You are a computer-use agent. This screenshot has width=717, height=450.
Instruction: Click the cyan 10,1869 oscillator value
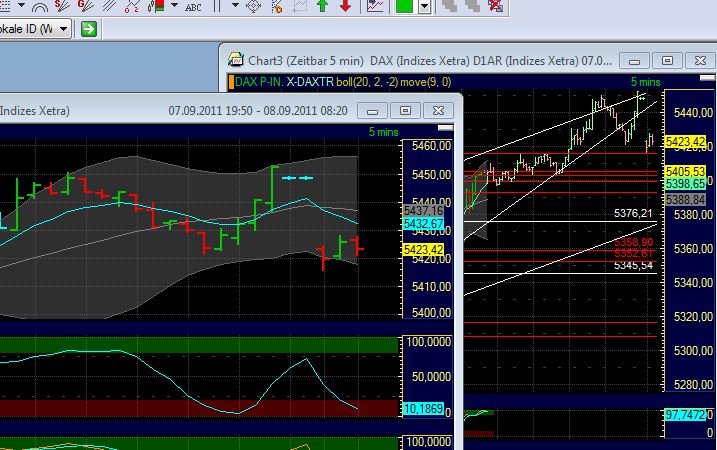[423, 408]
